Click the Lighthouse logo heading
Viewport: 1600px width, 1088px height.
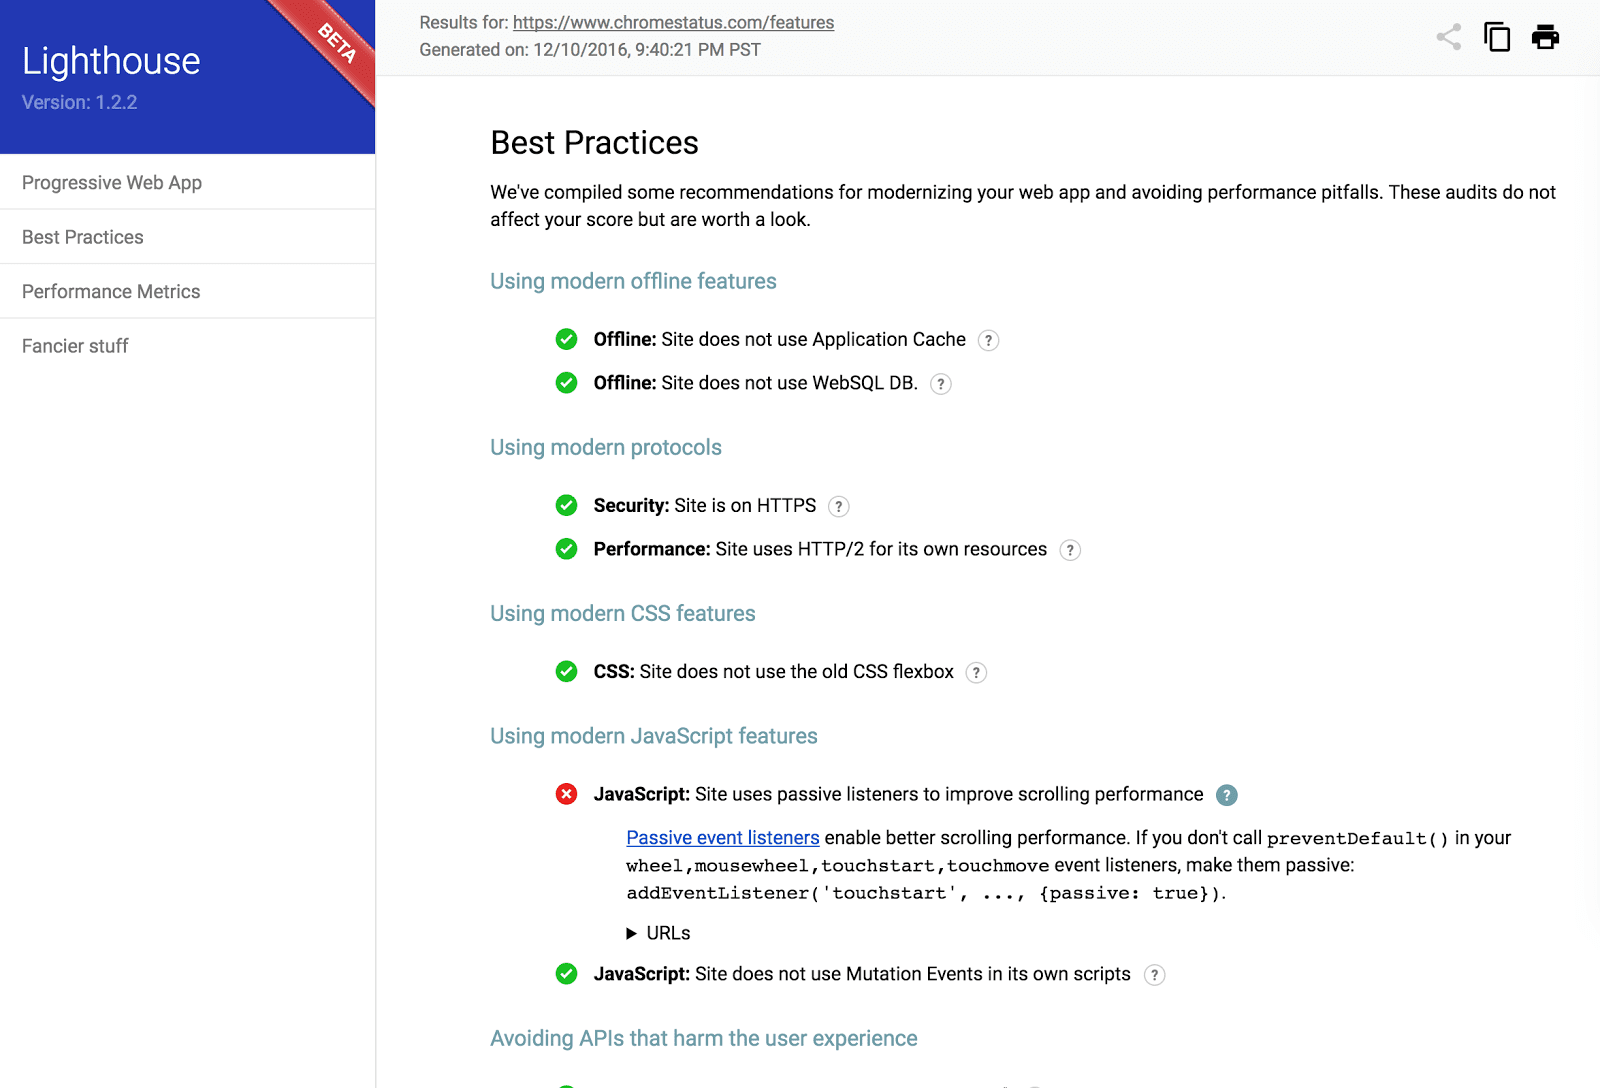coord(111,60)
